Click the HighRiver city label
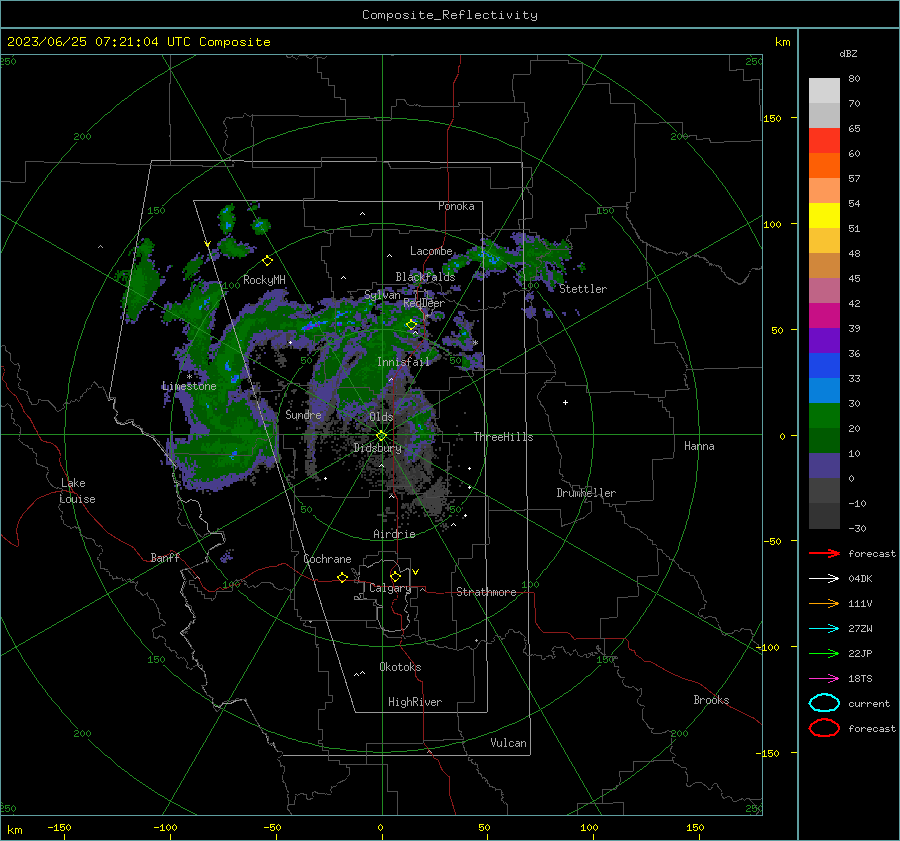Image resolution: width=900 pixels, height=841 pixels. pos(415,702)
